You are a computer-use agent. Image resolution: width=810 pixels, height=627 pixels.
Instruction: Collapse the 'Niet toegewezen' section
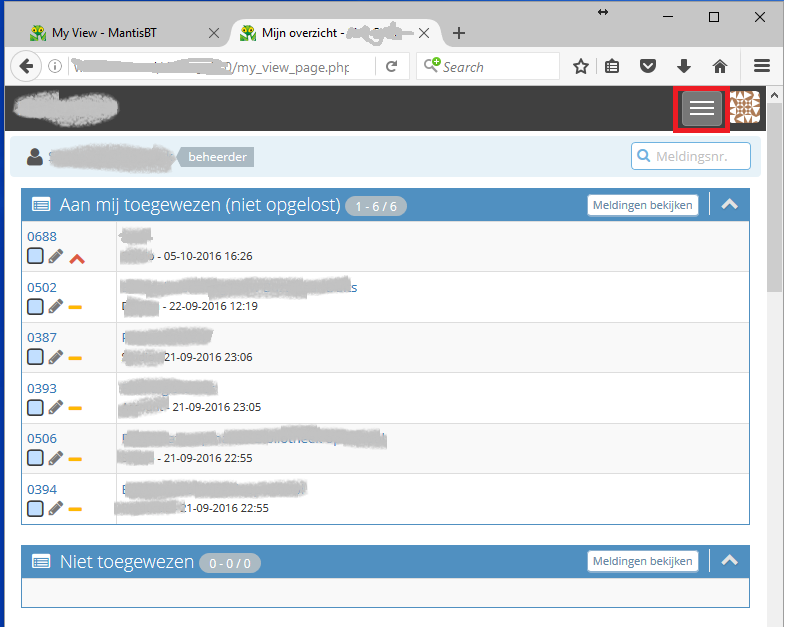coord(729,561)
